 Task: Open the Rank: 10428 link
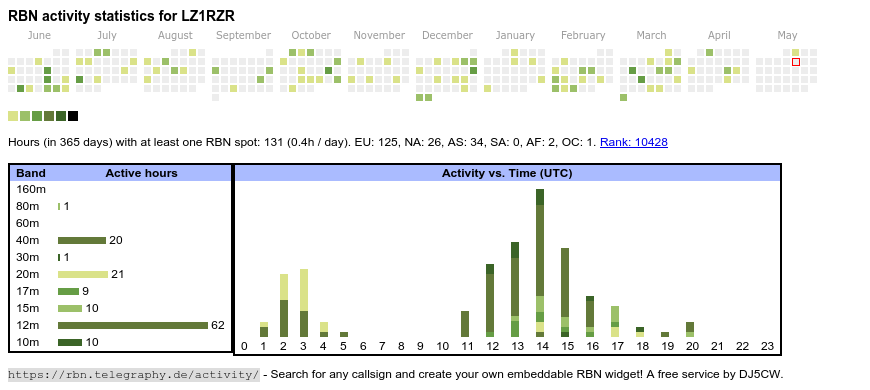634,142
